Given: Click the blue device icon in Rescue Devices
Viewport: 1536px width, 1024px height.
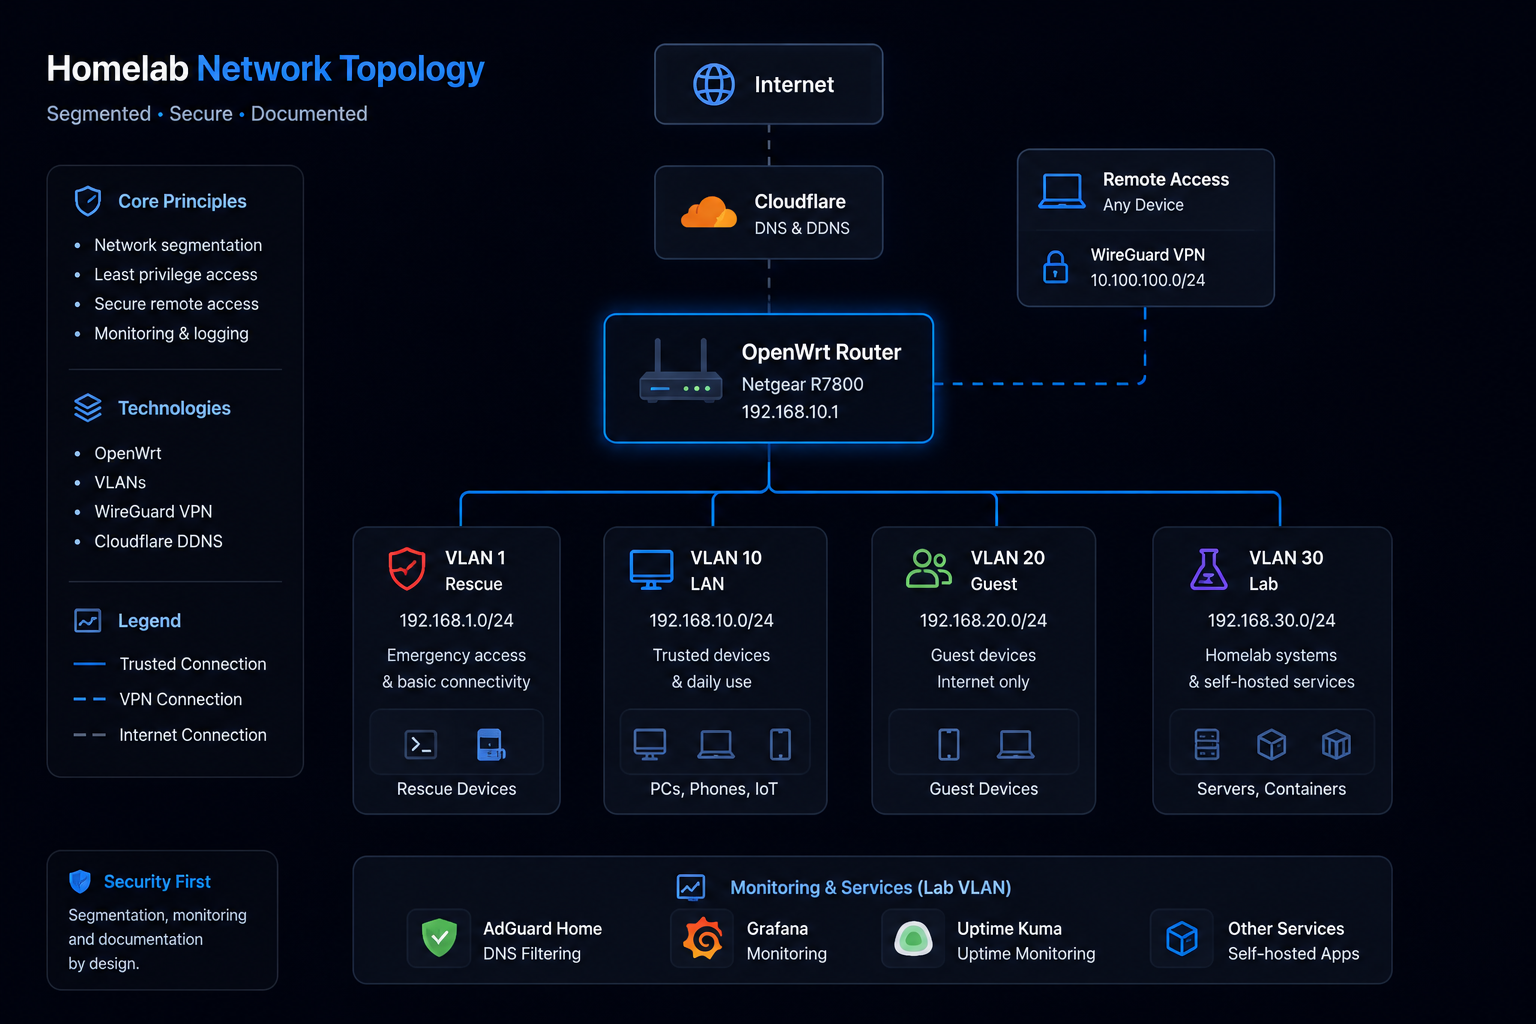Looking at the screenshot, I should coord(490,745).
